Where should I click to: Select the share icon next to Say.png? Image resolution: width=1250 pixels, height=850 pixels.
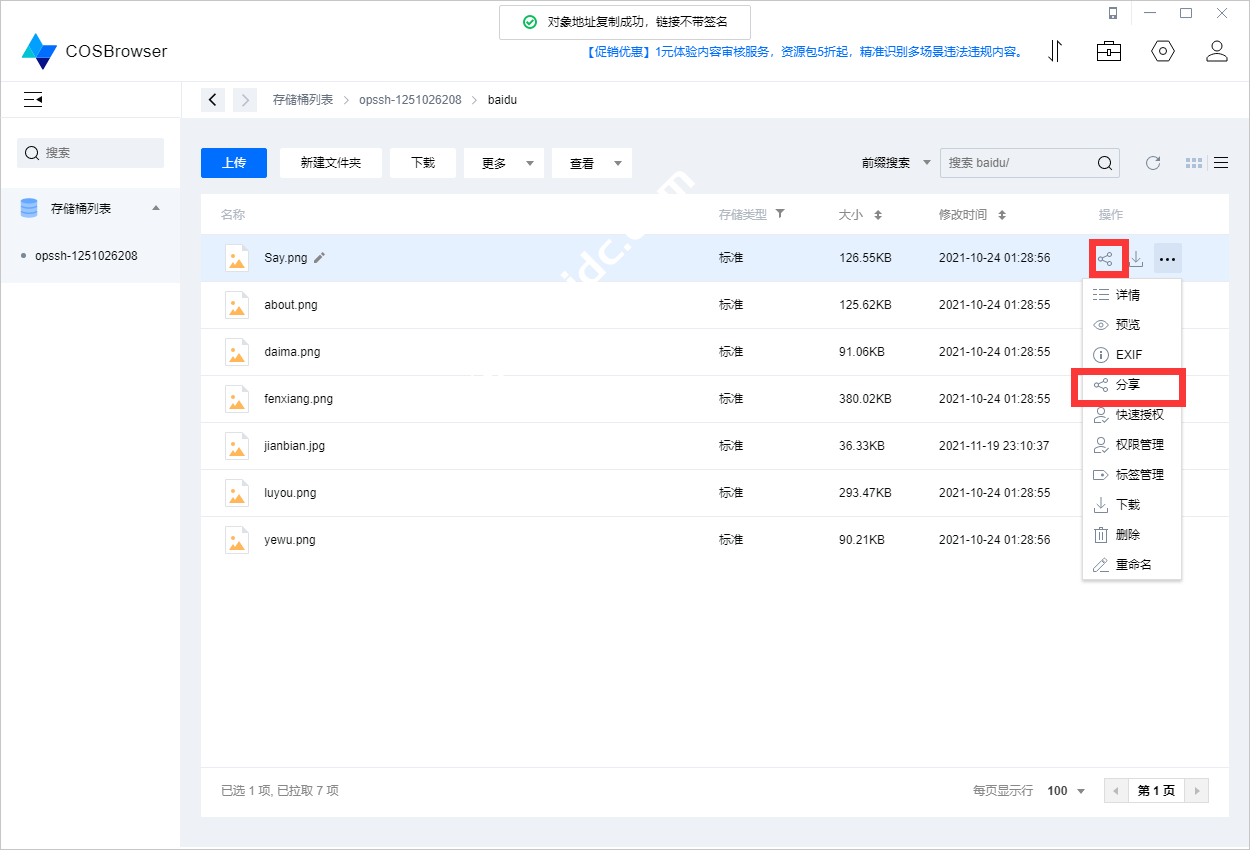(1108, 257)
